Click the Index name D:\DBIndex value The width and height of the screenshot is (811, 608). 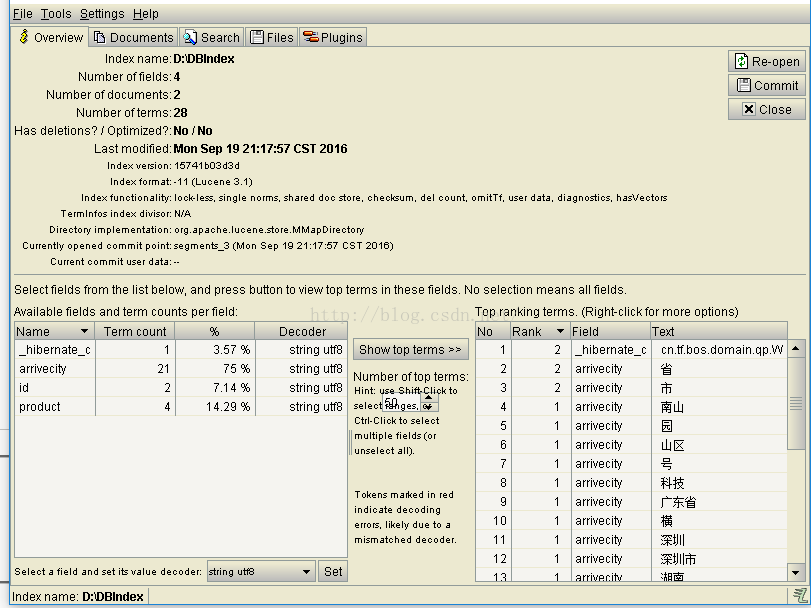[x=204, y=59]
